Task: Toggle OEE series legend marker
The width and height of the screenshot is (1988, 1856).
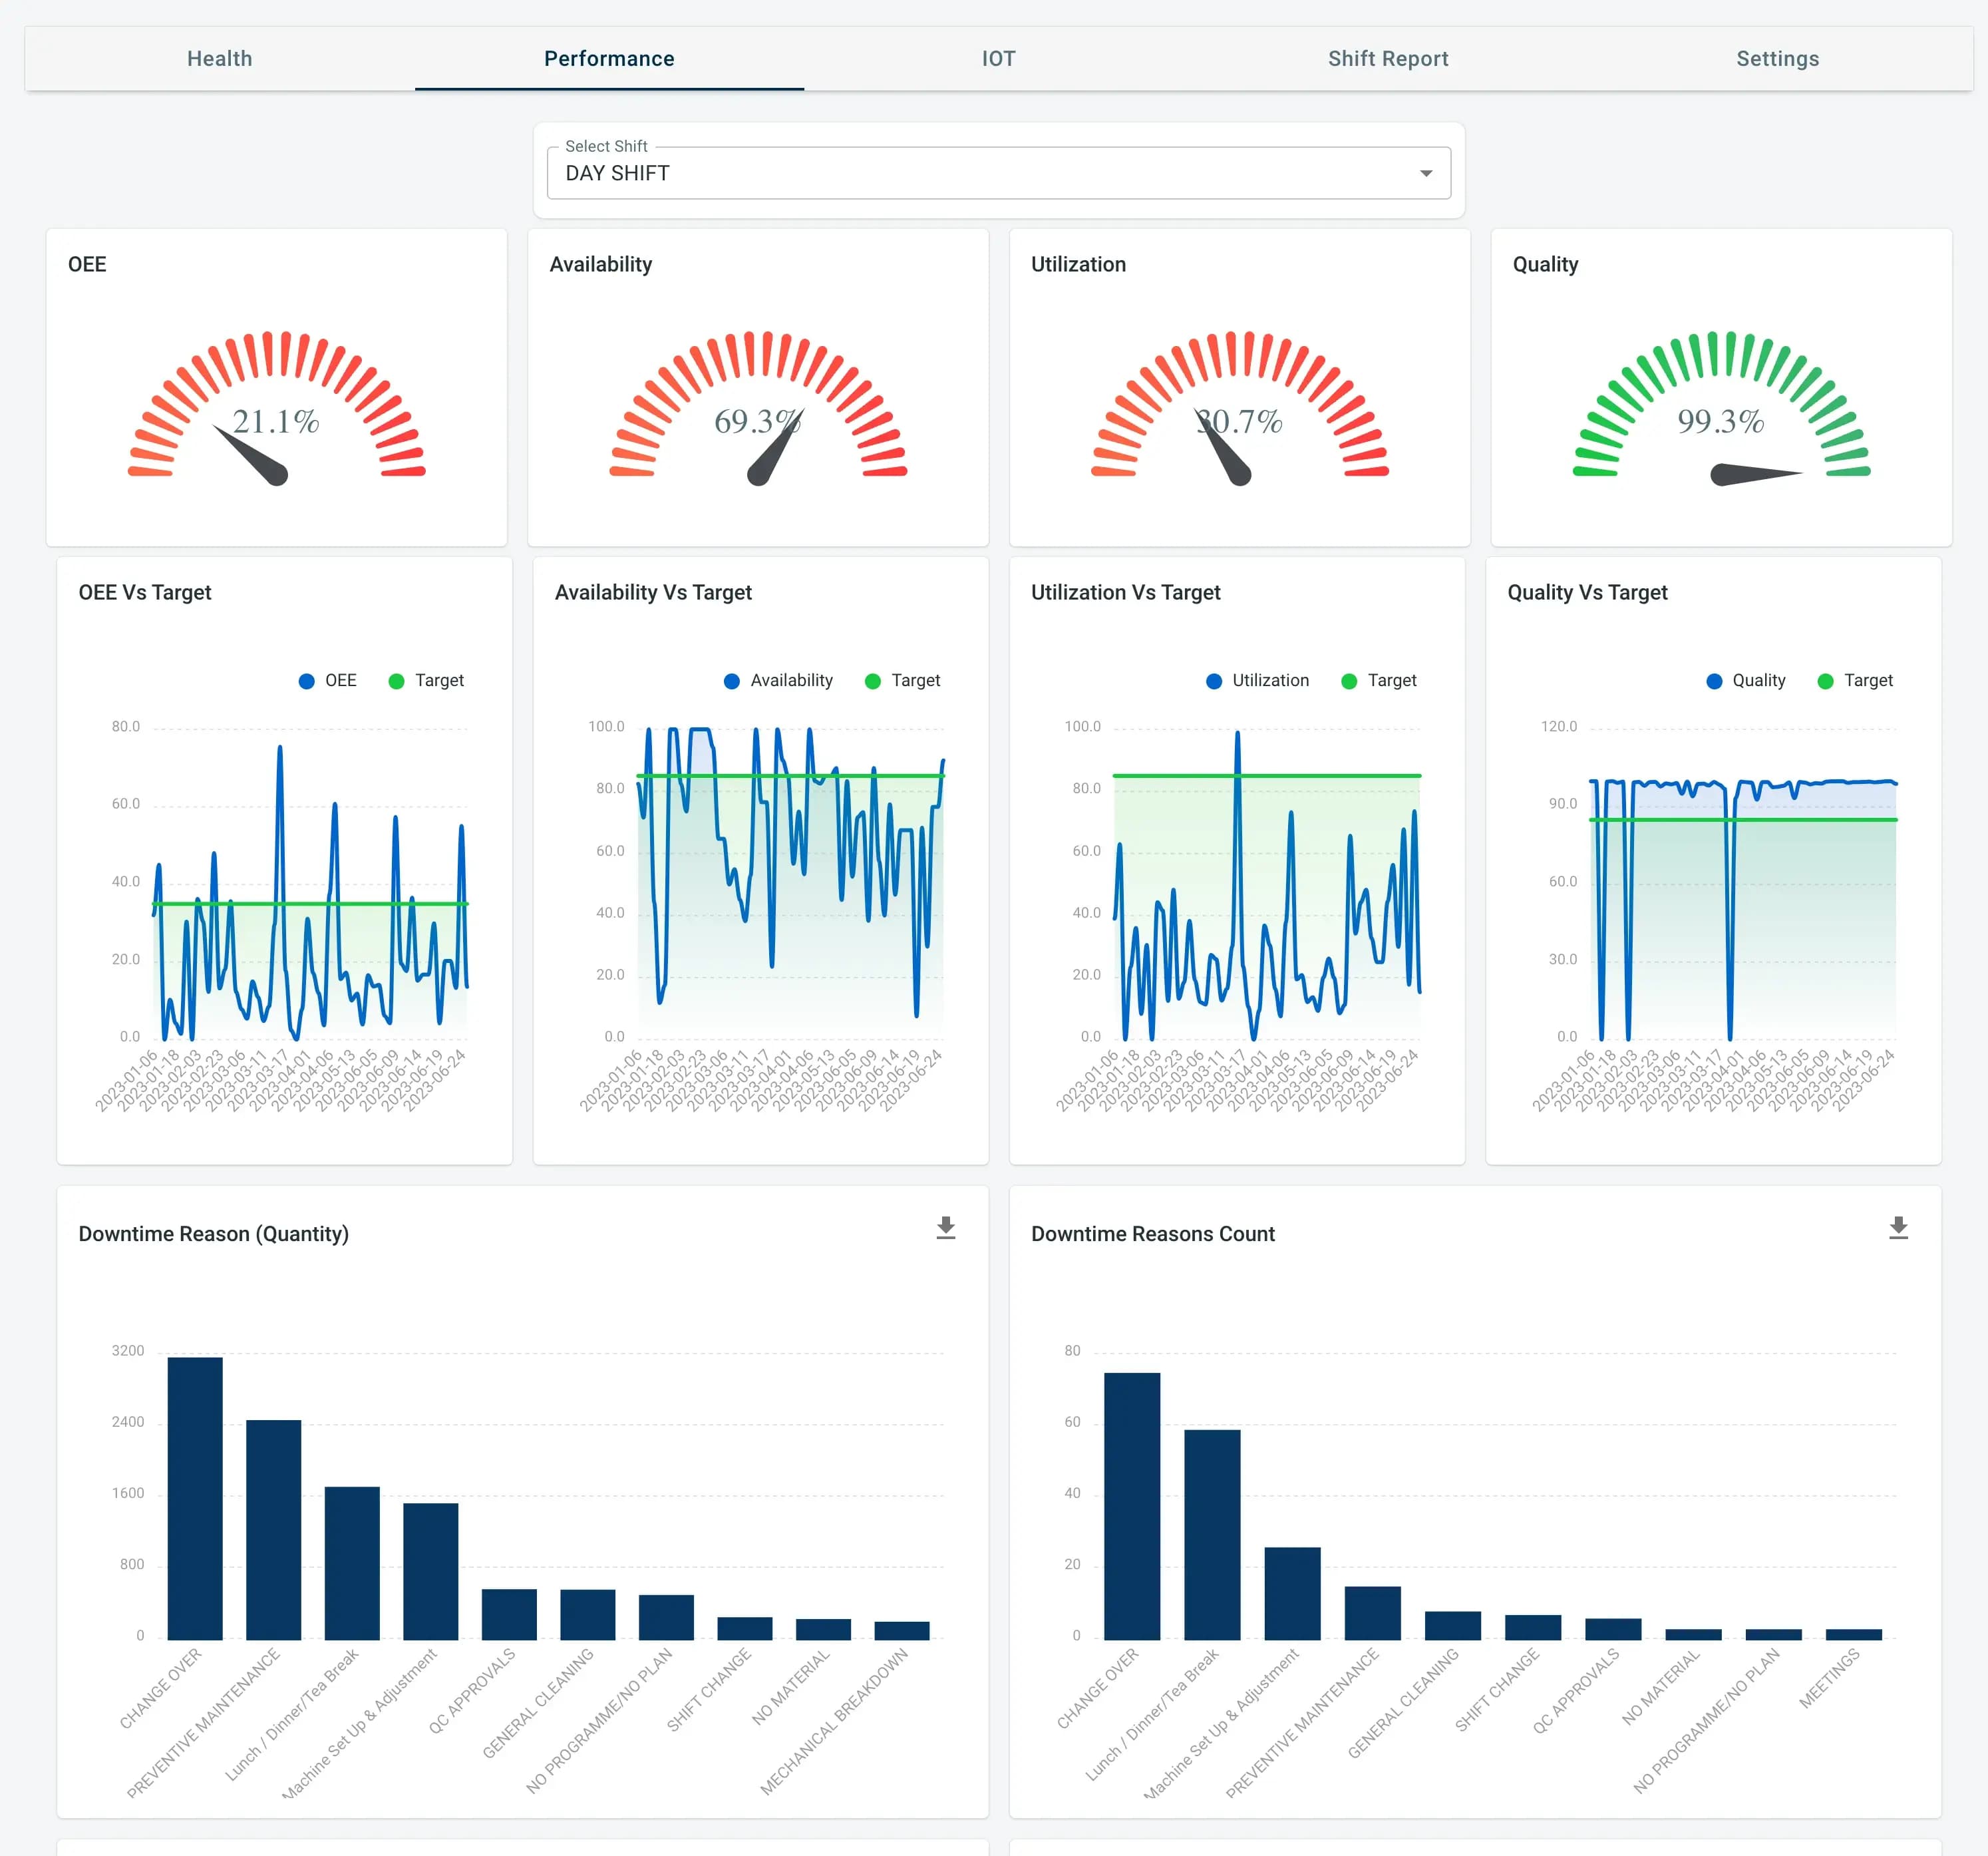Action: (x=307, y=681)
